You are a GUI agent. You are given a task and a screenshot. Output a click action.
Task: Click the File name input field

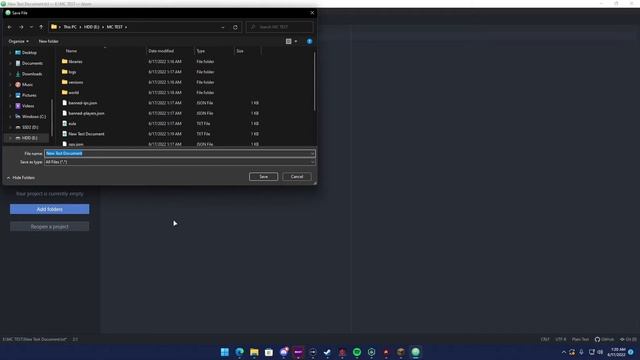[x=177, y=153]
